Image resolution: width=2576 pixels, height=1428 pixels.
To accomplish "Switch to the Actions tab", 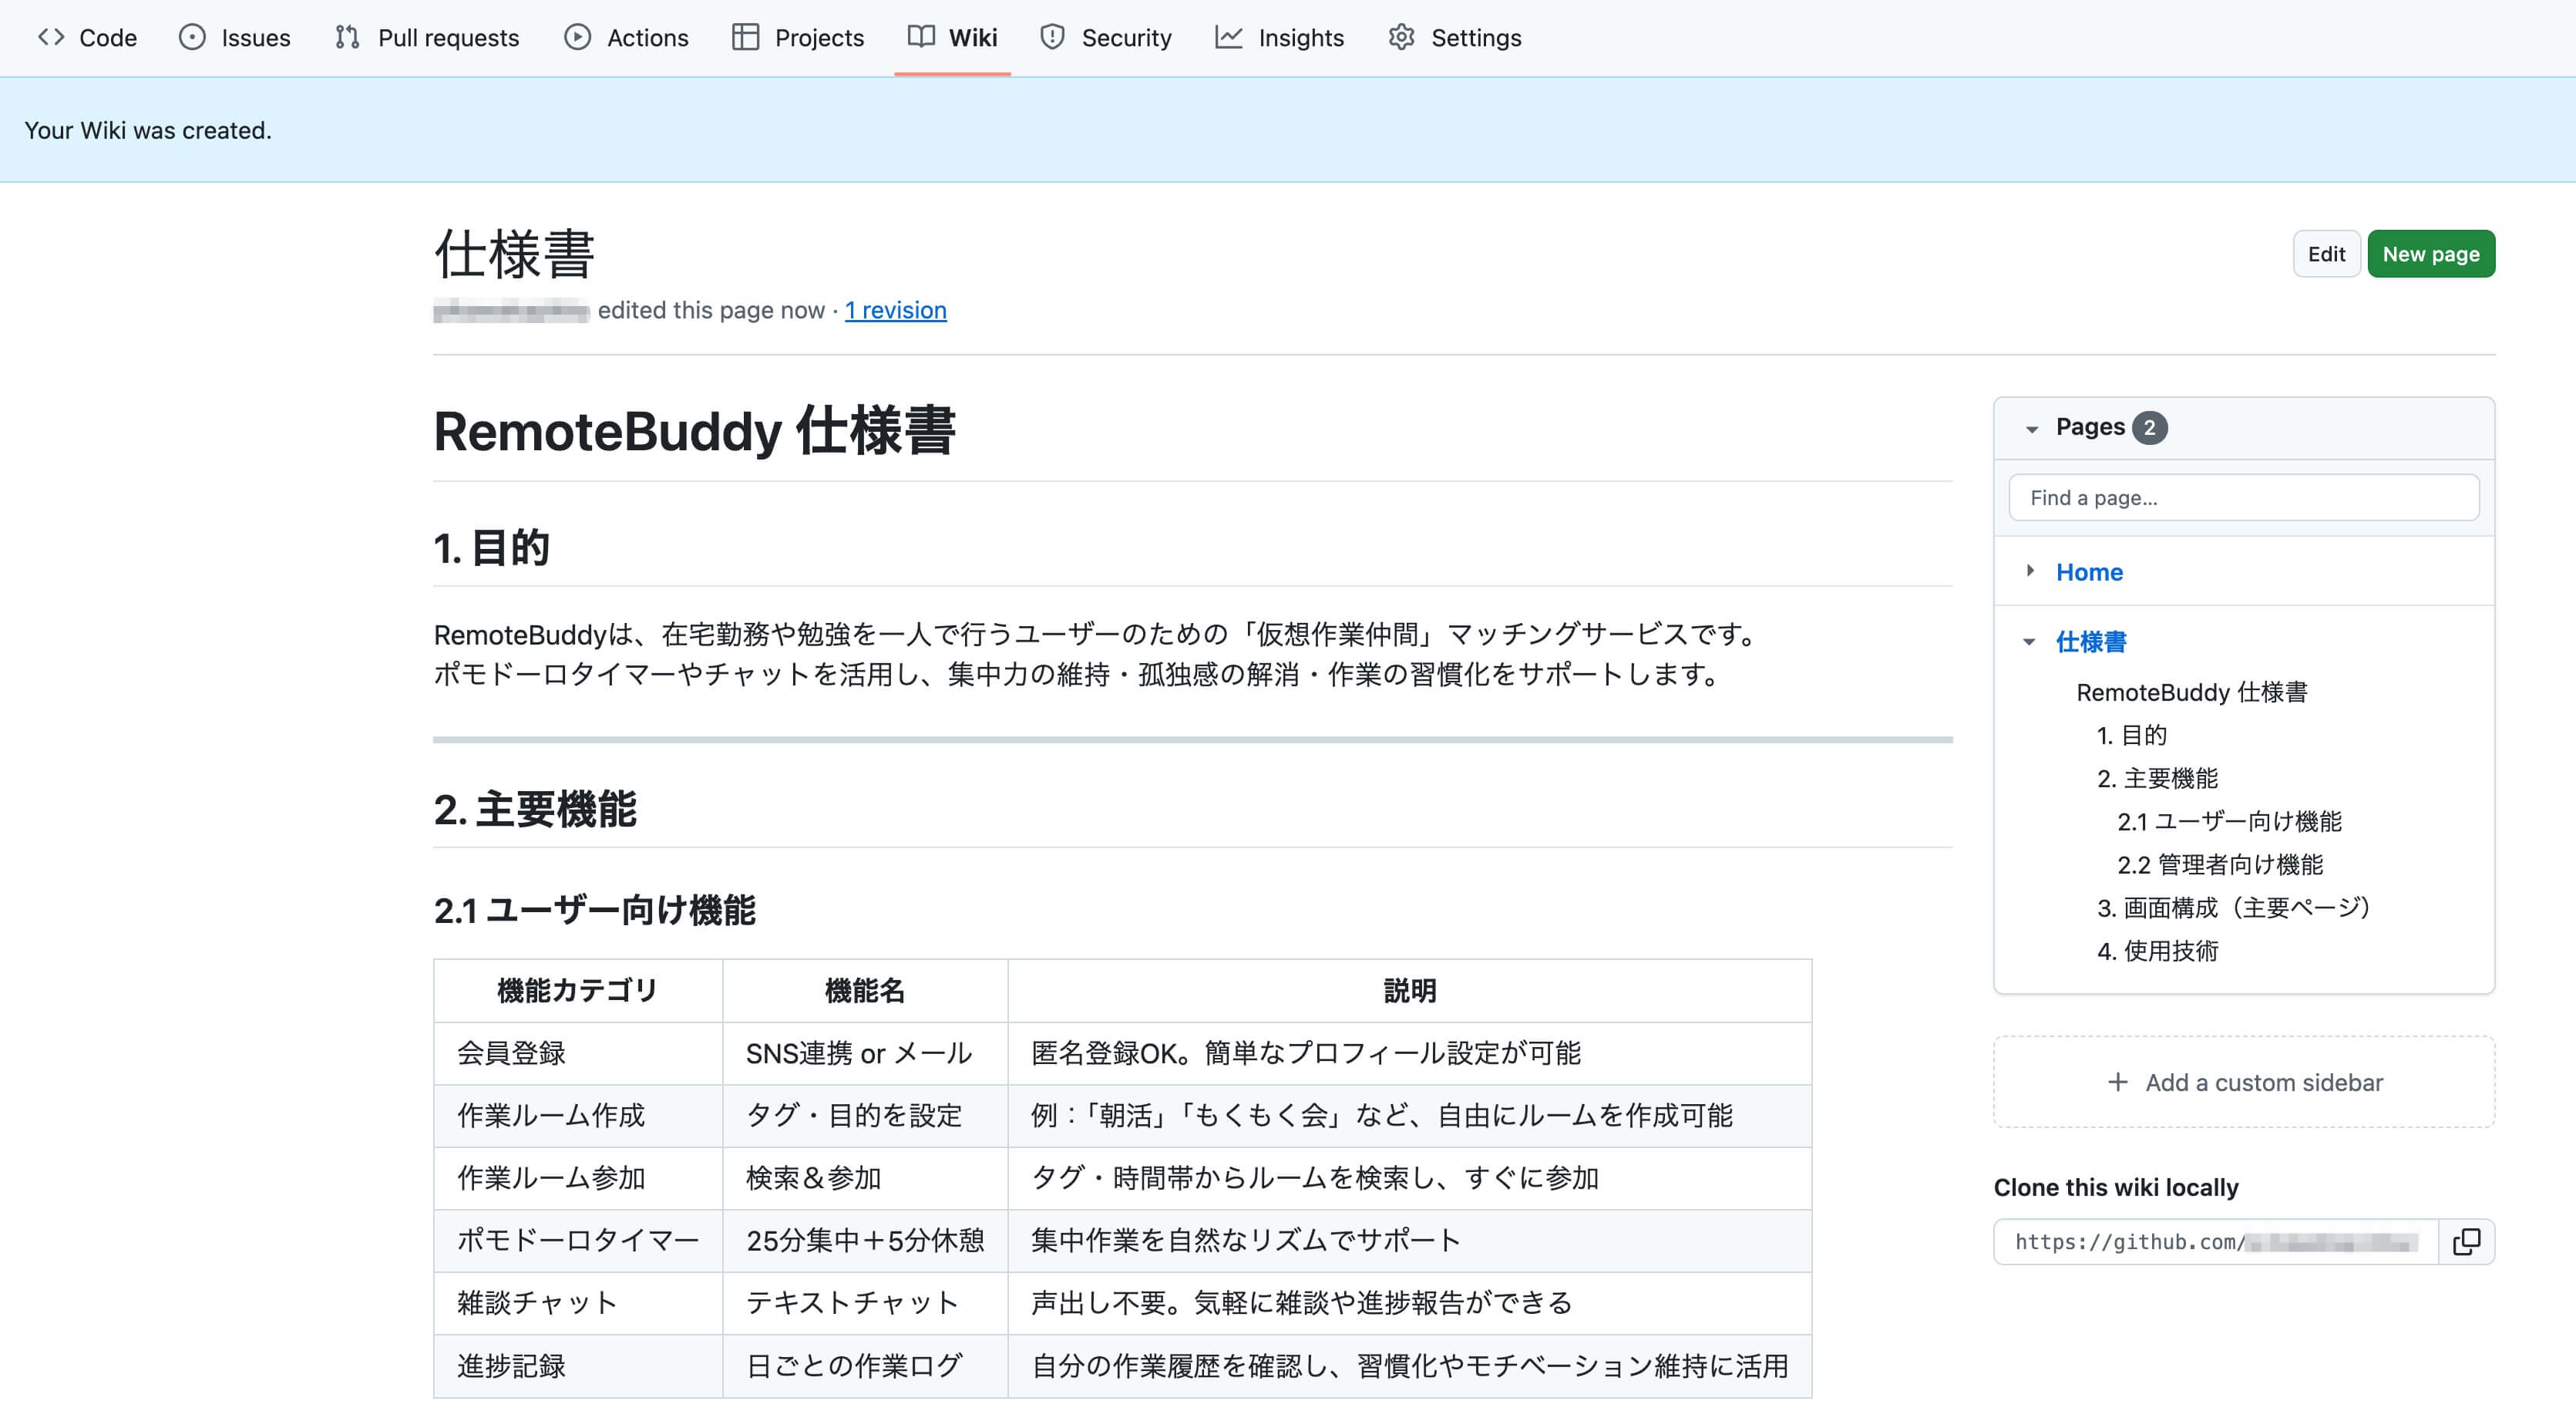I will pos(627,37).
